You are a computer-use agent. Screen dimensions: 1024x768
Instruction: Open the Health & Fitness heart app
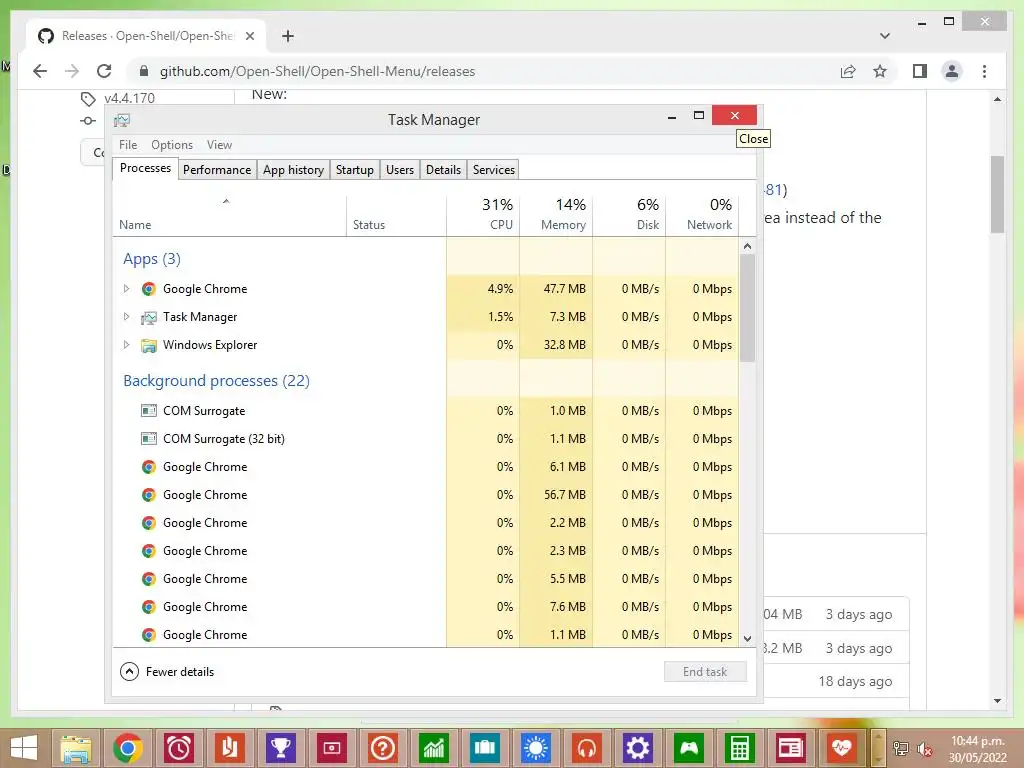coord(841,748)
